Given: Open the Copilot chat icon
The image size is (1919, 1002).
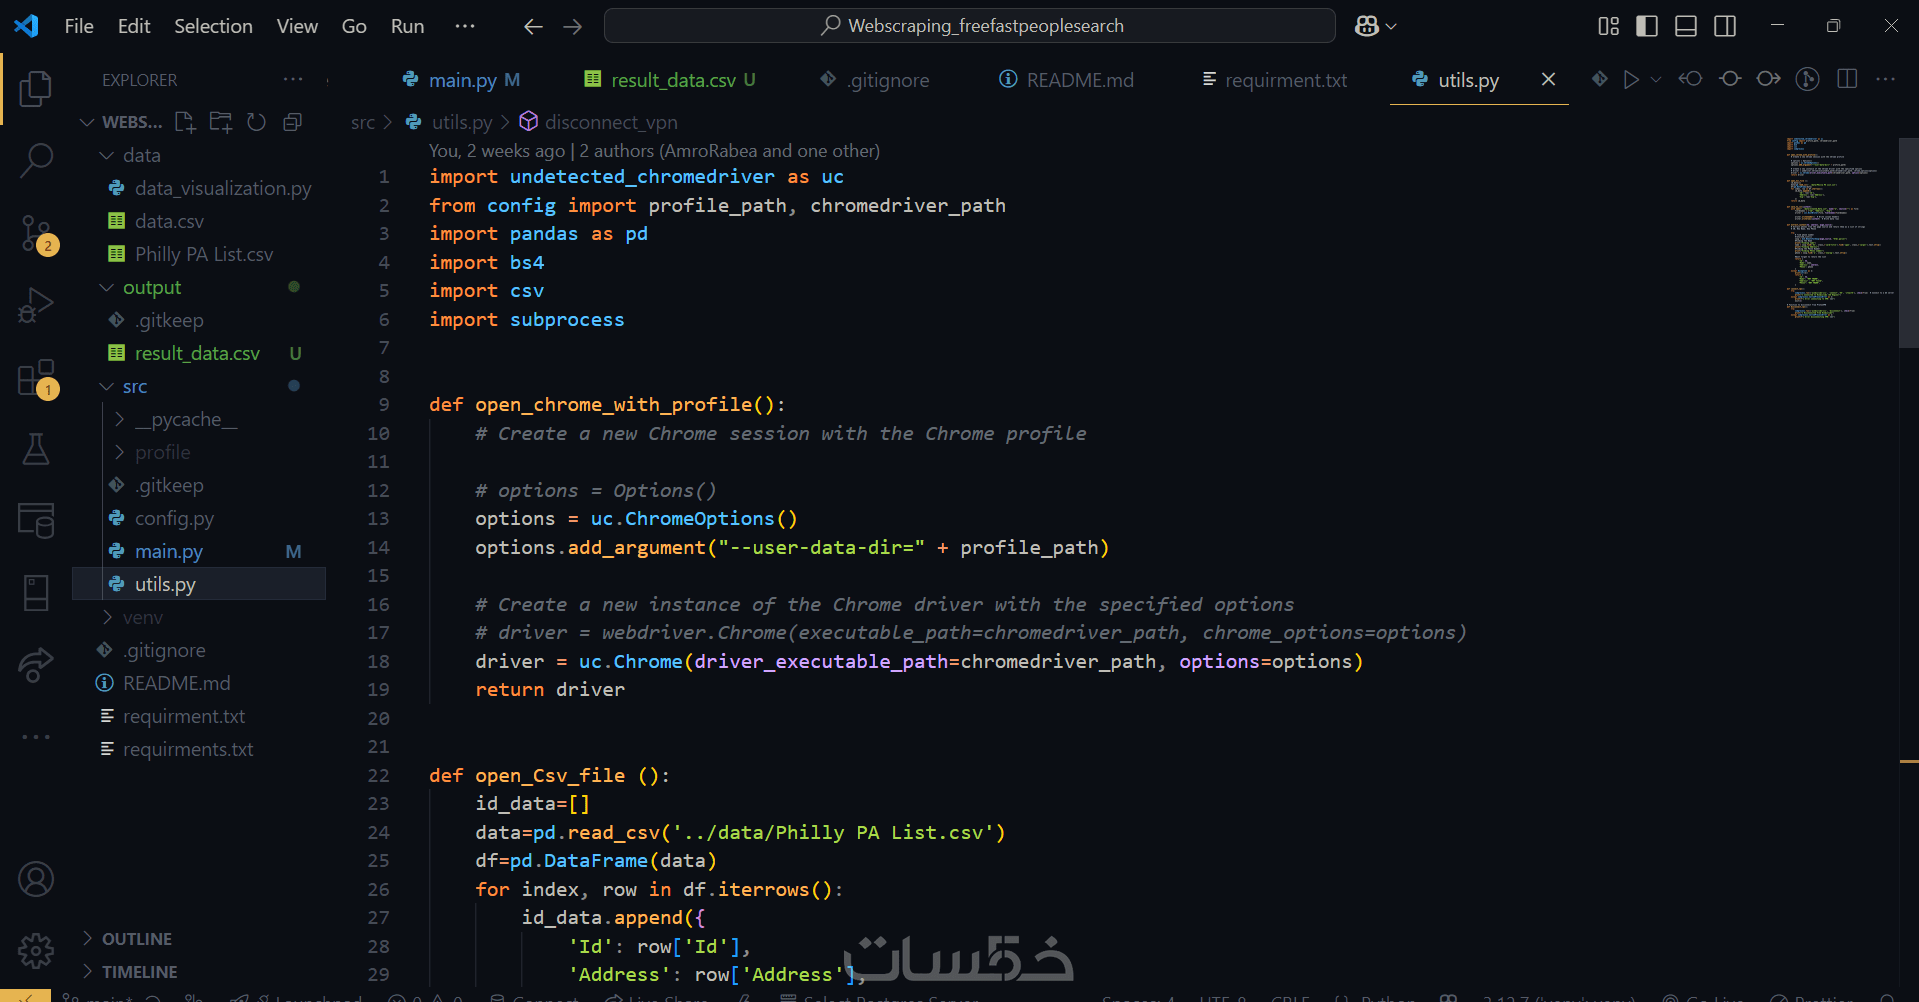Looking at the screenshot, I should (x=1367, y=26).
